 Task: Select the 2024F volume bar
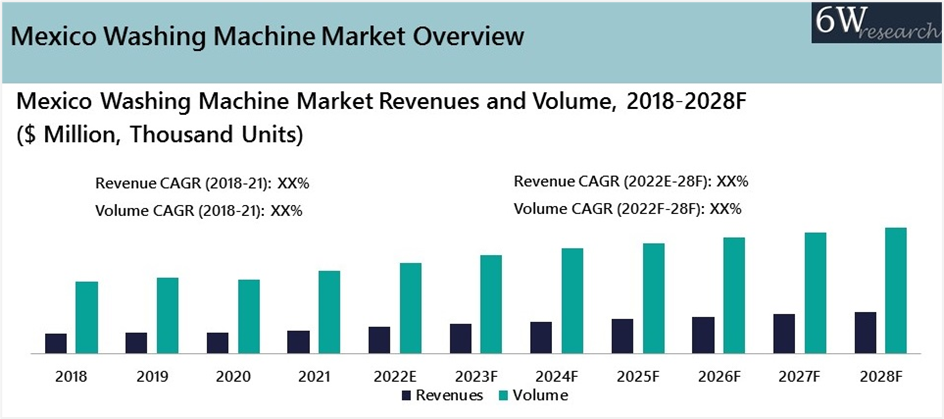tap(572, 300)
